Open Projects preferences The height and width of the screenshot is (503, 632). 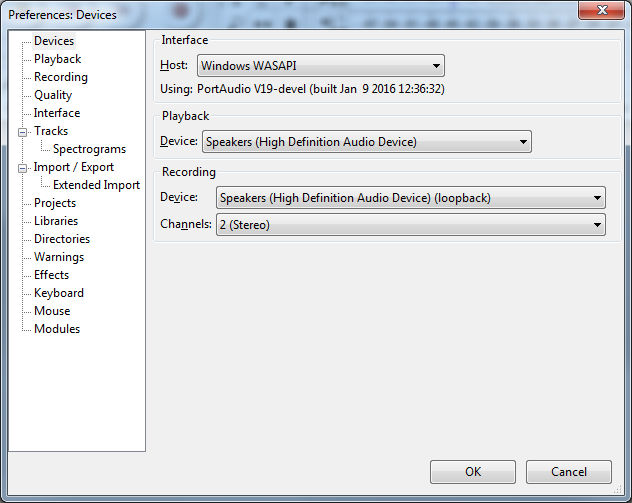(55, 203)
